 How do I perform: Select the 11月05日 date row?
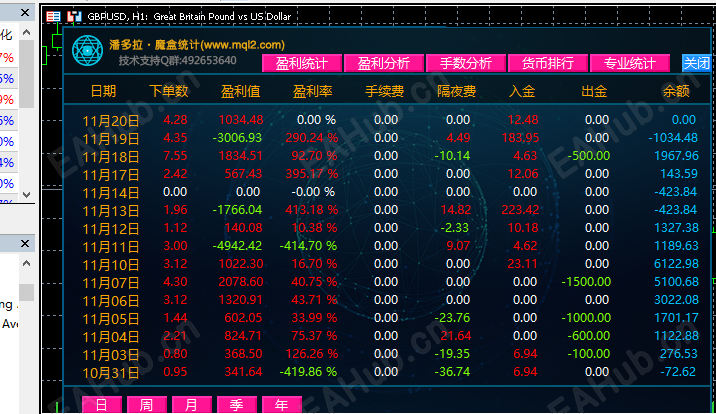(111, 319)
